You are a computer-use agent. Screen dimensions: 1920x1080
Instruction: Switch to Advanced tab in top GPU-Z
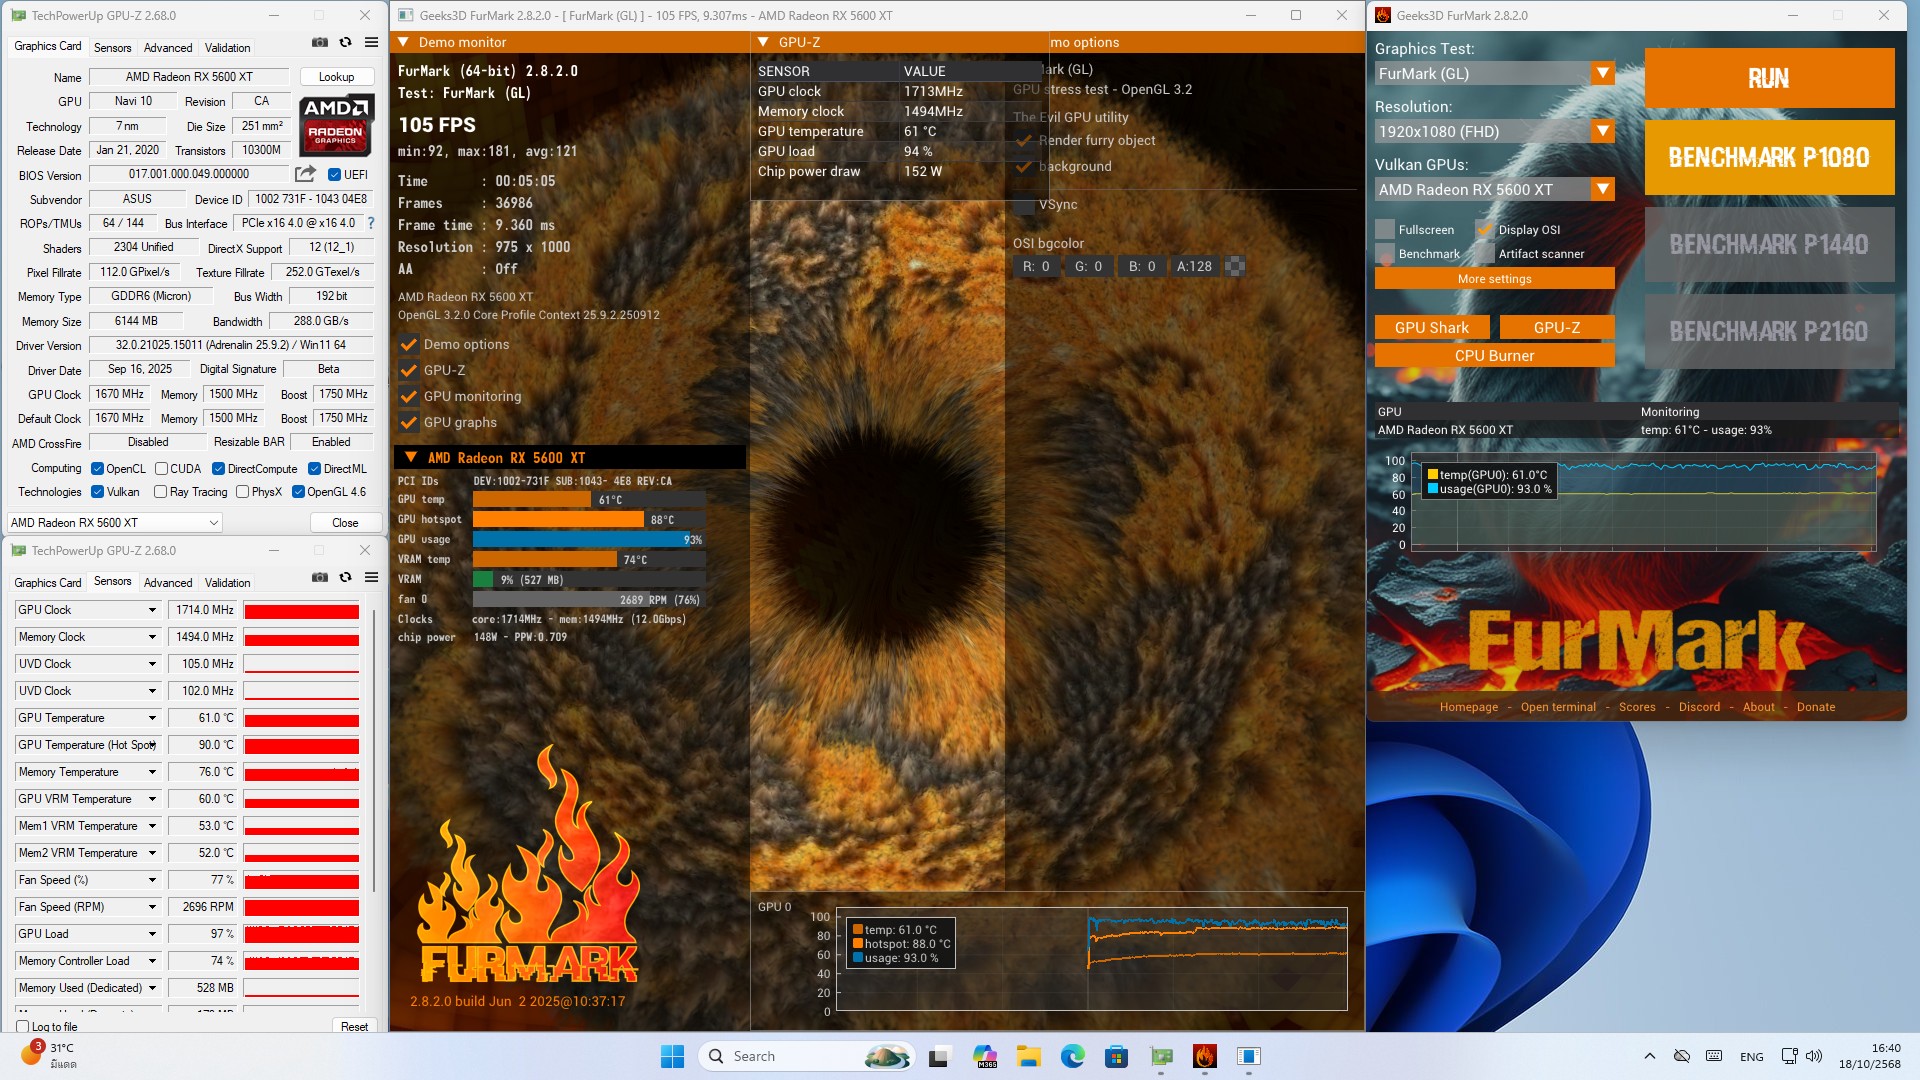point(168,48)
